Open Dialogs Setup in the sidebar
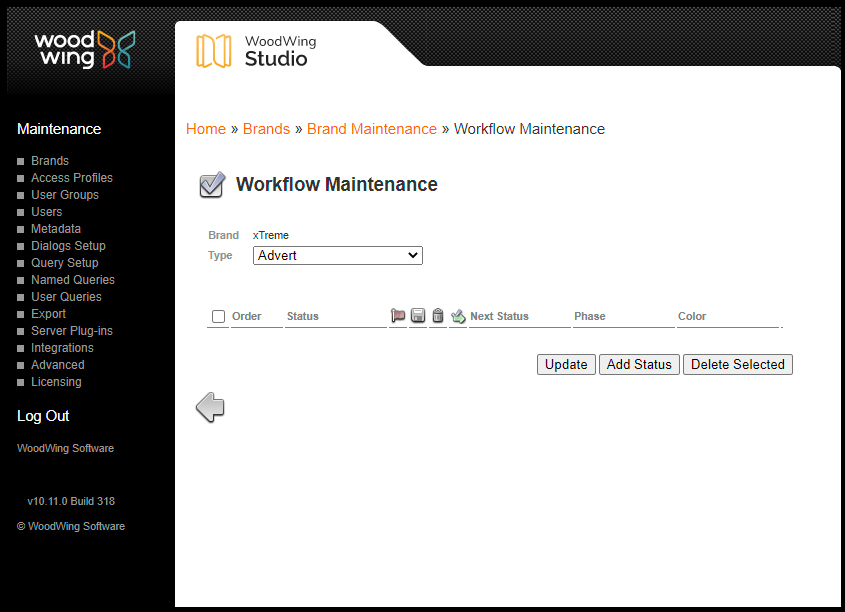The height and width of the screenshot is (612, 845). [68, 246]
